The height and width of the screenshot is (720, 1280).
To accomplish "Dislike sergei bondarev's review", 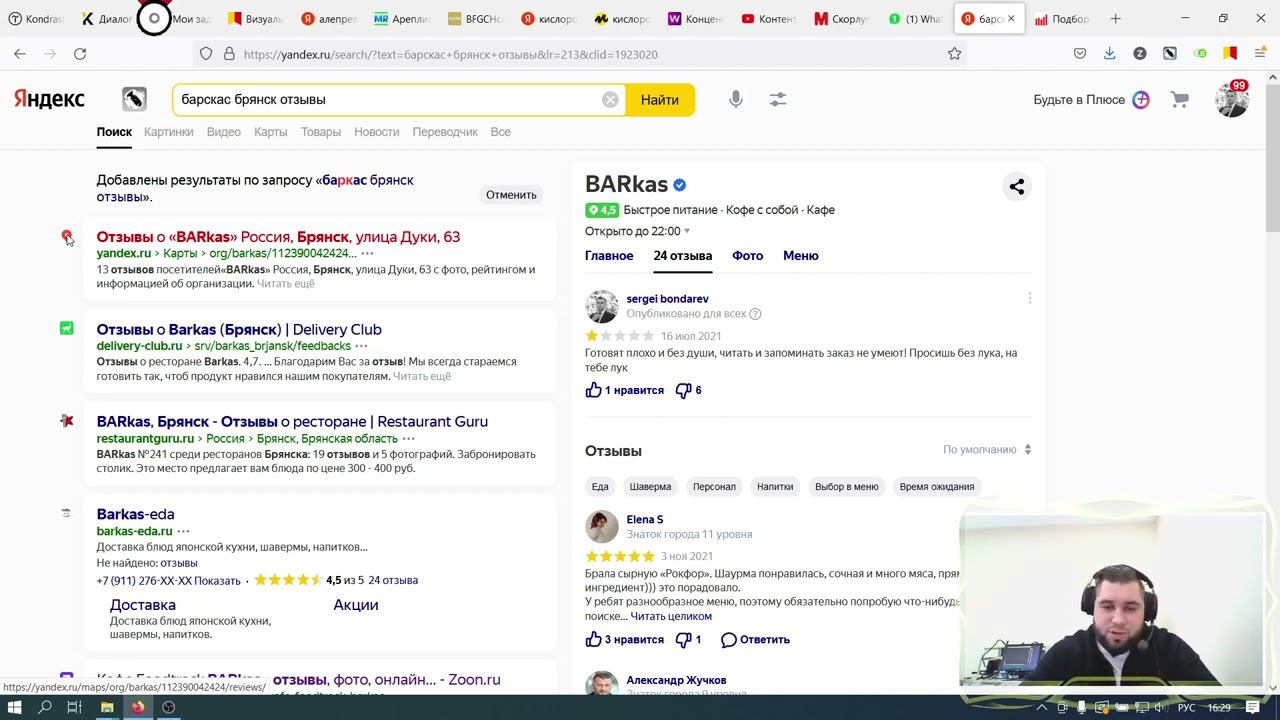I will (x=689, y=390).
